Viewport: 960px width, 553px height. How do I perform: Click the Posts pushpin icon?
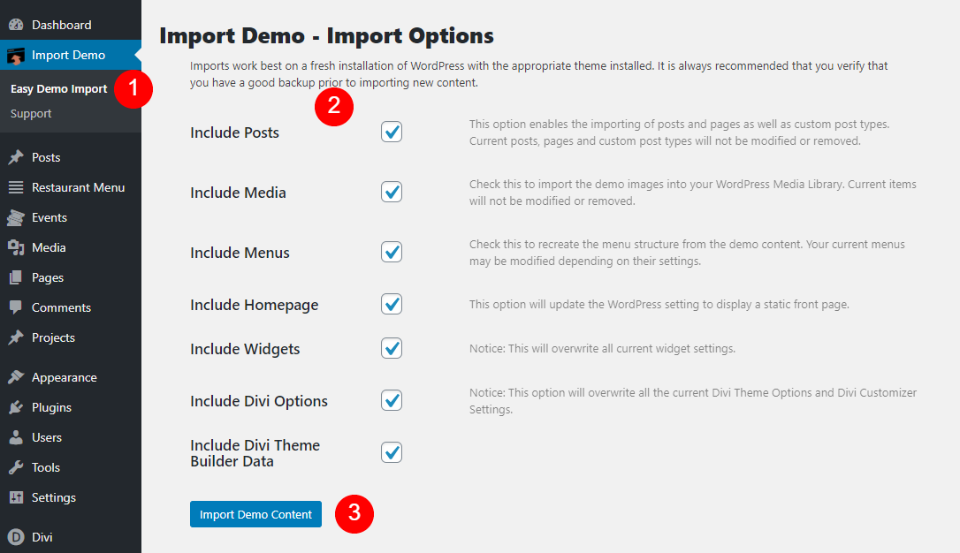(x=16, y=158)
